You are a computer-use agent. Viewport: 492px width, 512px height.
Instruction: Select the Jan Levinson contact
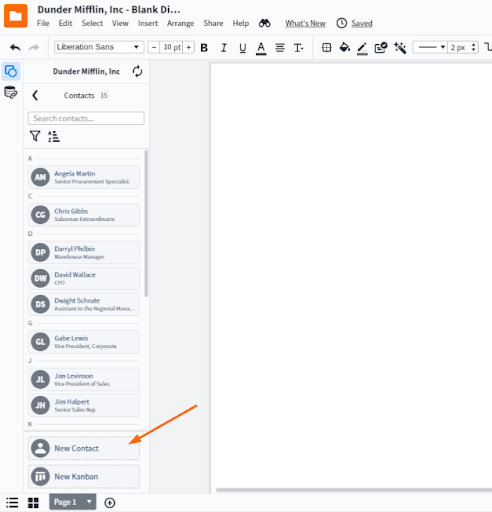(x=84, y=379)
